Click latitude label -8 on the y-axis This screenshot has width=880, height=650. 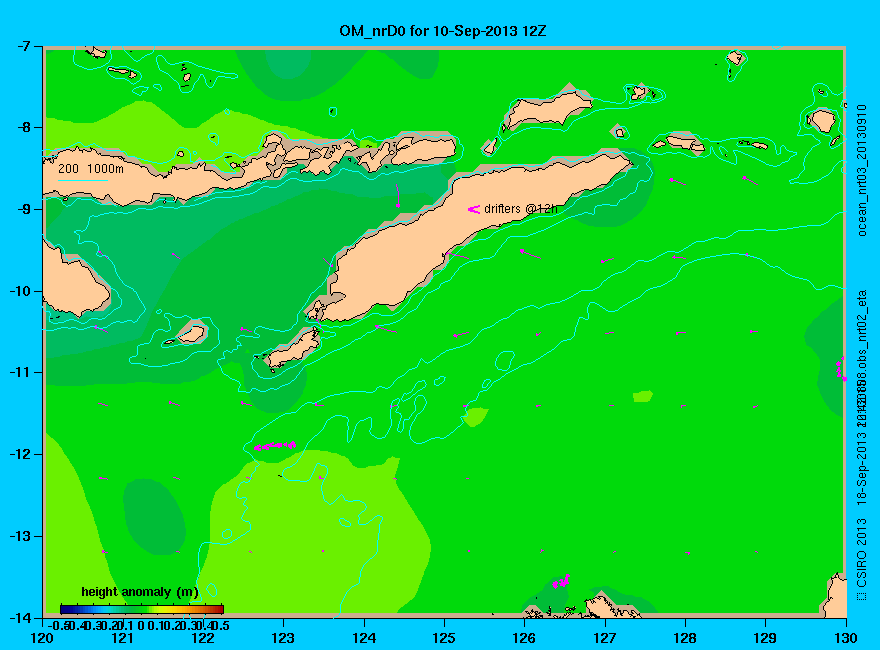[22, 127]
